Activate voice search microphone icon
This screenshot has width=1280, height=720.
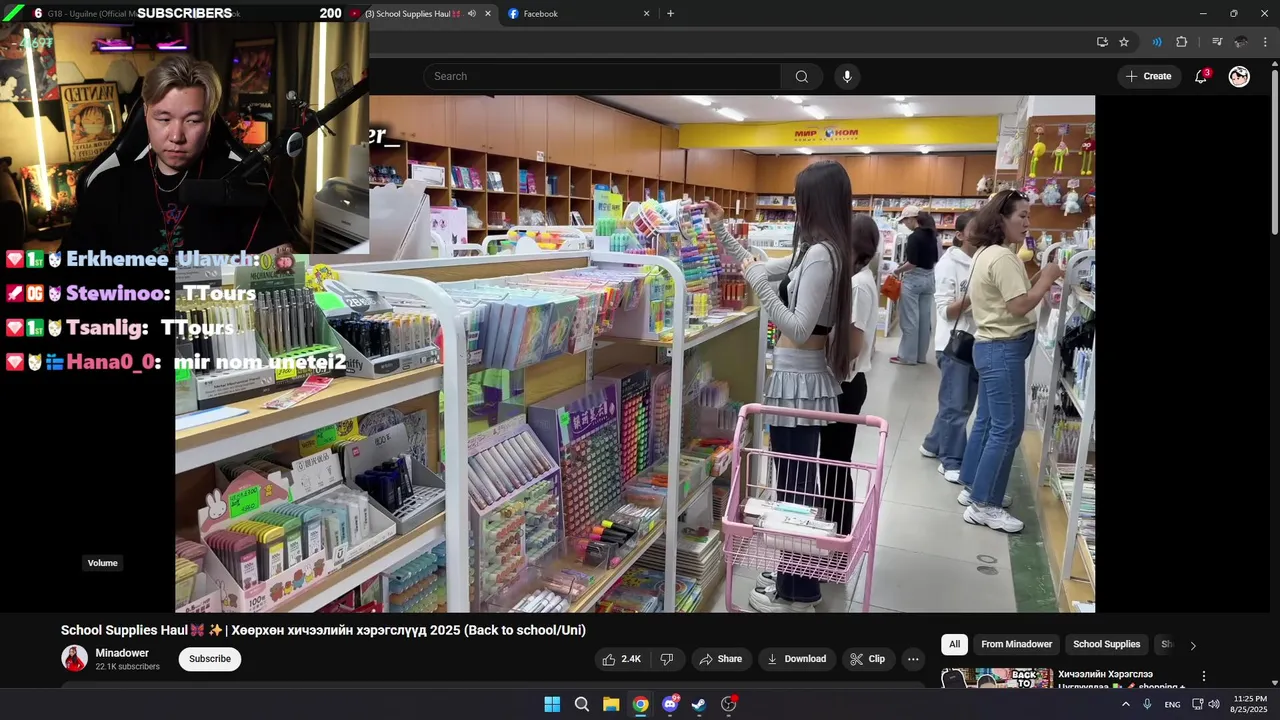[847, 77]
